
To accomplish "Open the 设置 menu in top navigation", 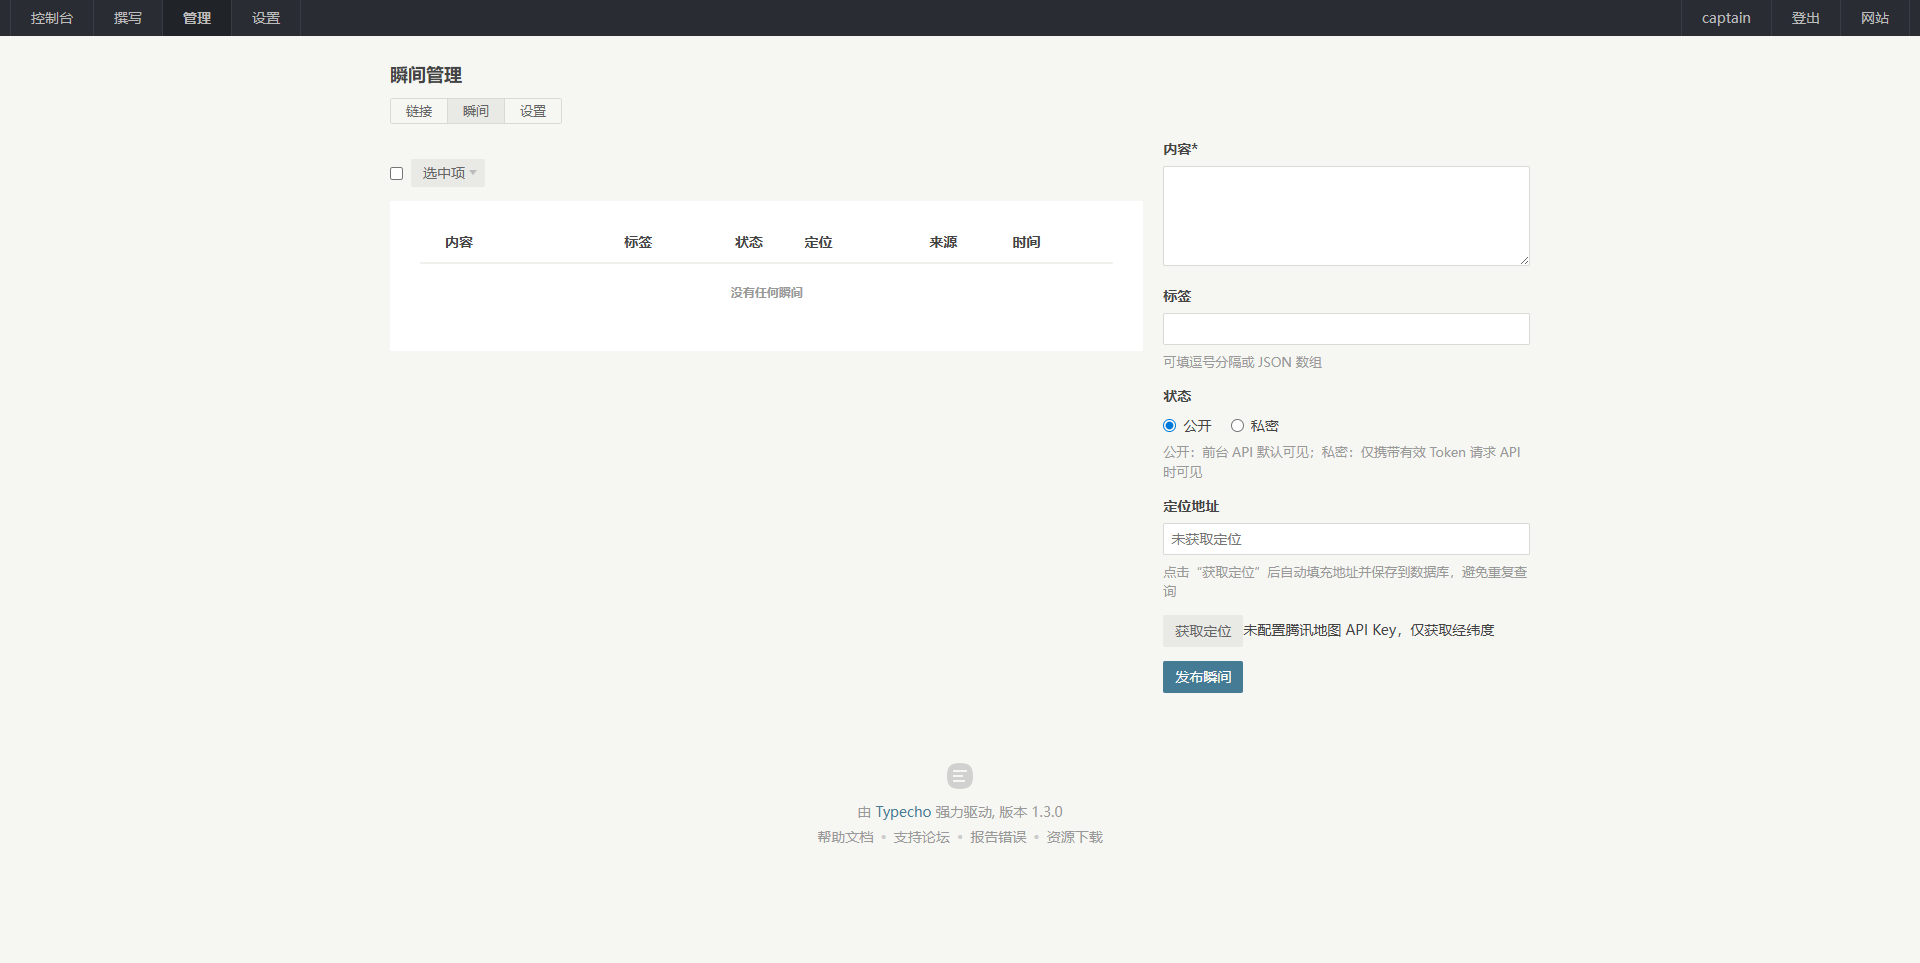I will coord(266,18).
